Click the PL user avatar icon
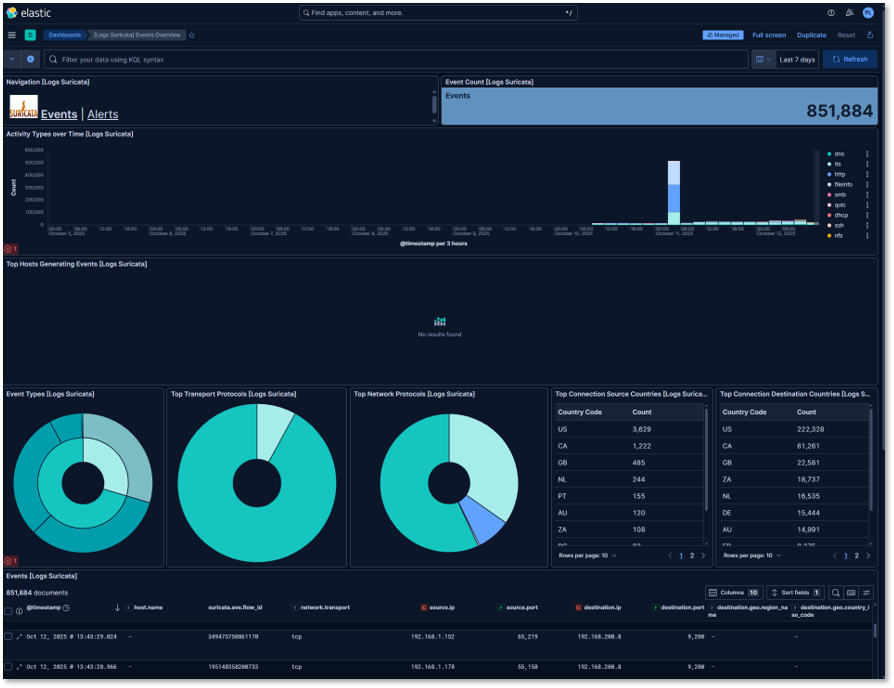Viewport: 894px width, 688px height. [868, 13]
